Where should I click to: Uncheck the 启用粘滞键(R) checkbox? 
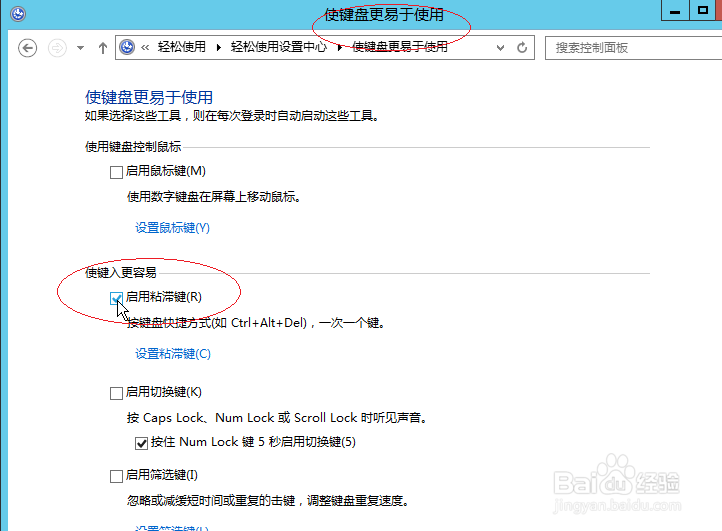pos(116,298)
